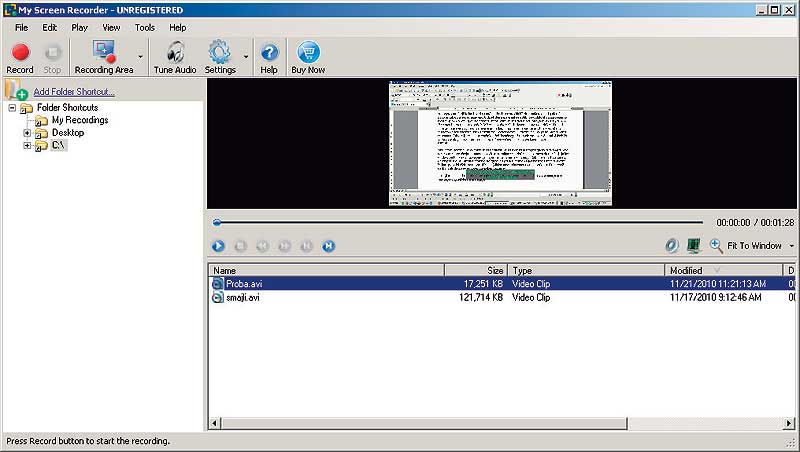Click the magnifier zoom icon
The height and width of the screenshot is (452, 800).
(x=716, y=246)
